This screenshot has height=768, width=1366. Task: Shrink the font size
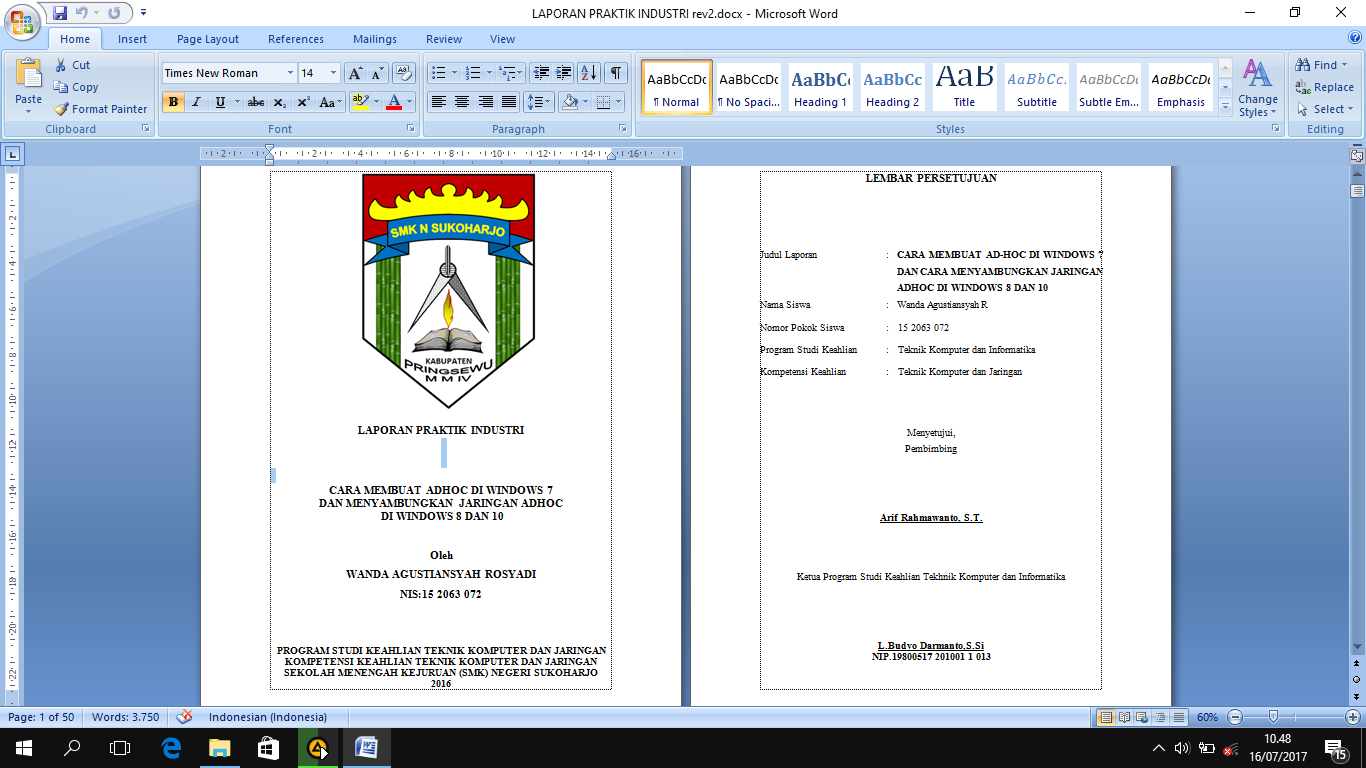click(x=377, y=73)
